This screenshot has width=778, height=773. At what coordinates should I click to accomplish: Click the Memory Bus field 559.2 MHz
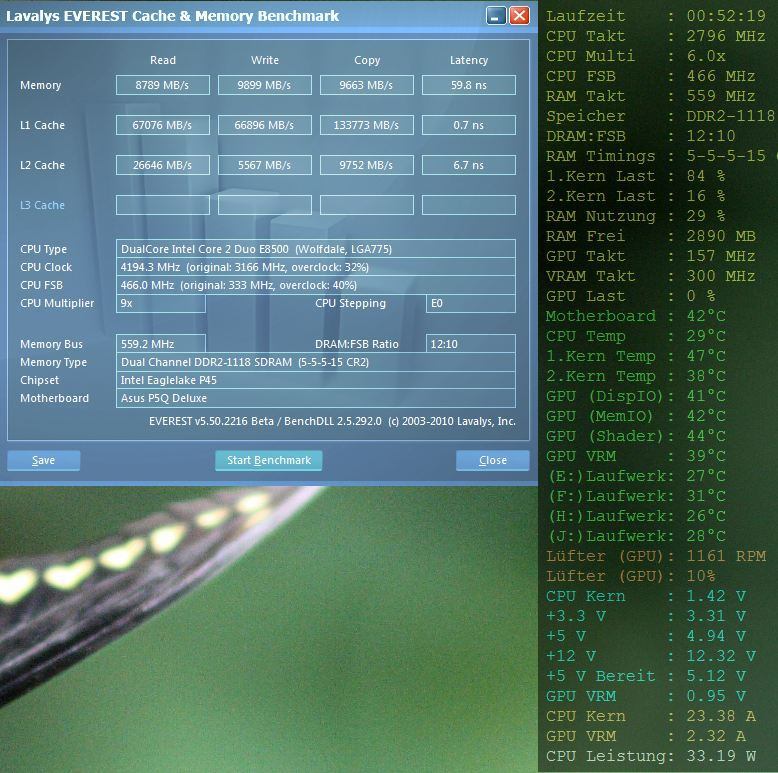coord(161,344)
